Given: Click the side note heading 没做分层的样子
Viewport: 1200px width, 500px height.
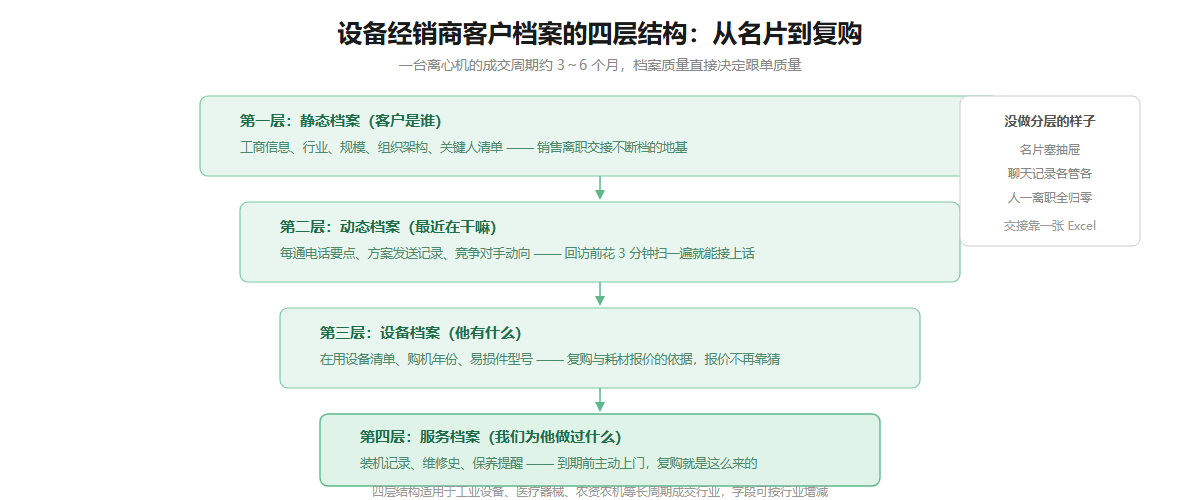Looking at the screenshot, I should coord(1050,121).
